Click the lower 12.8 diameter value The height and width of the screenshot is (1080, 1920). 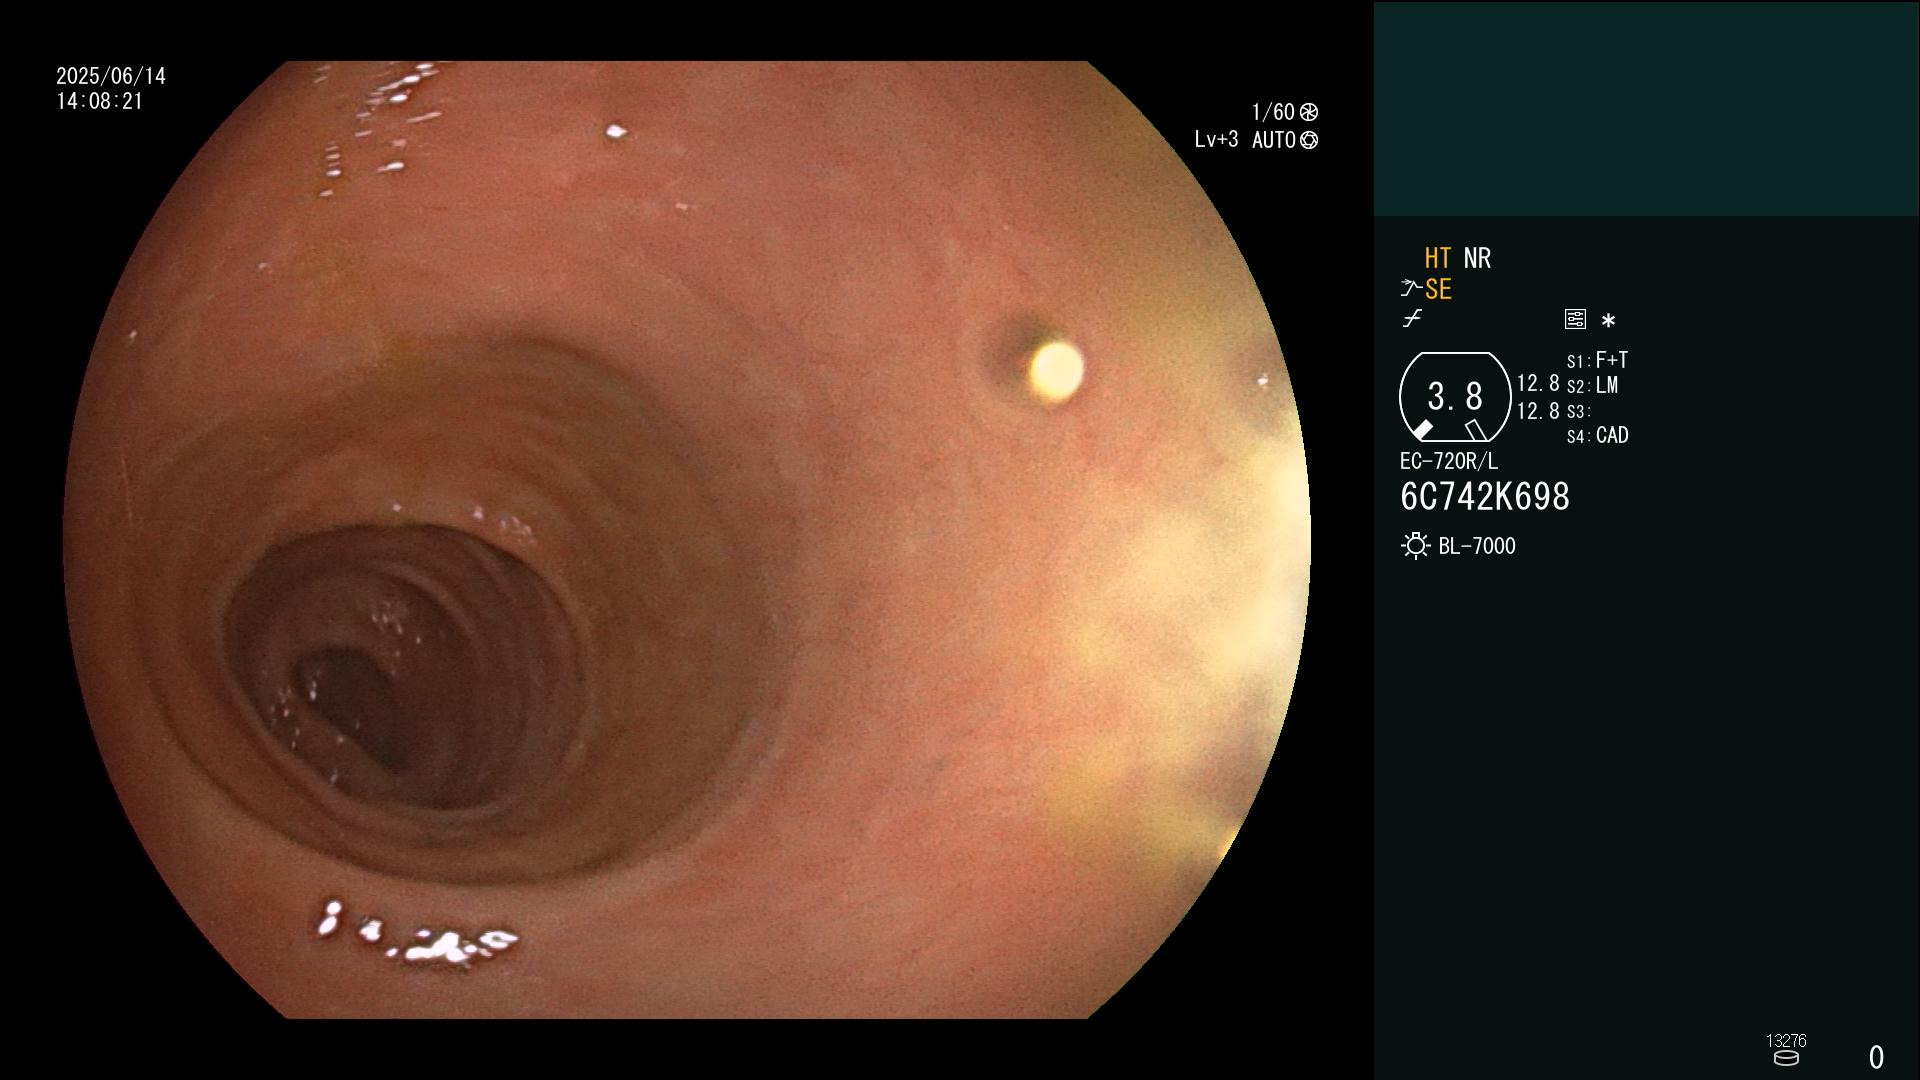pos(1538,411)
